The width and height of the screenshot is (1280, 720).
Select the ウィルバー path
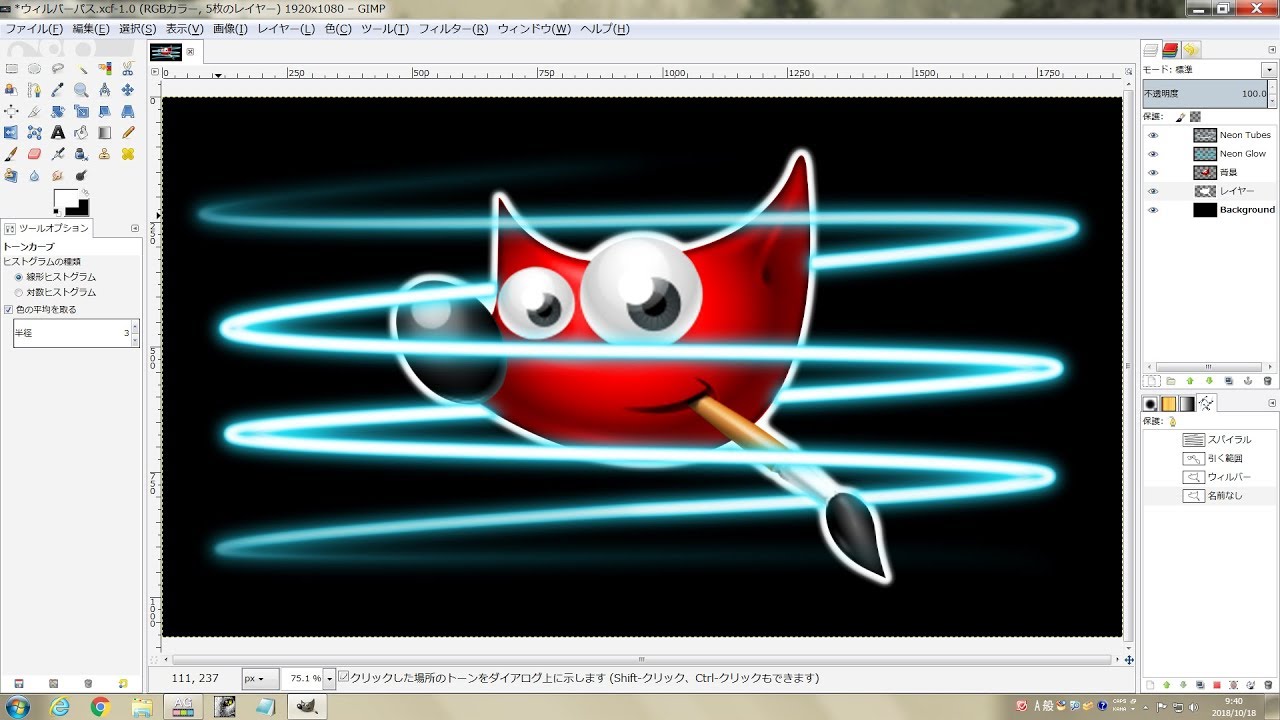(x=1210, y=477)
